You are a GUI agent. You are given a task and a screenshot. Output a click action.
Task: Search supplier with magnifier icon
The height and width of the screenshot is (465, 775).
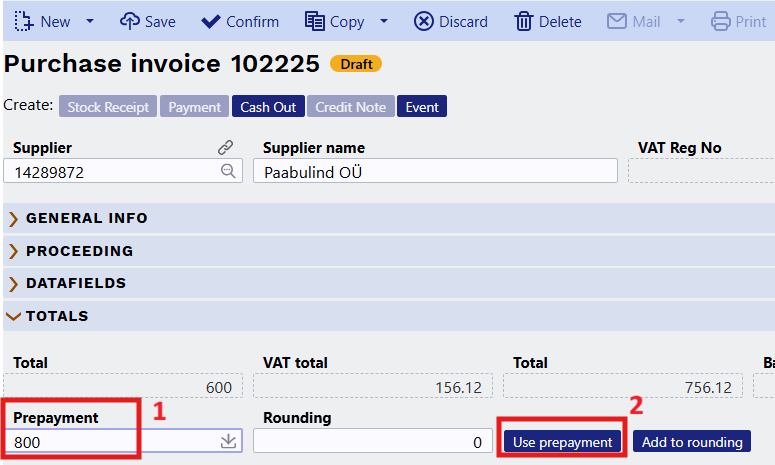point(228,171)
